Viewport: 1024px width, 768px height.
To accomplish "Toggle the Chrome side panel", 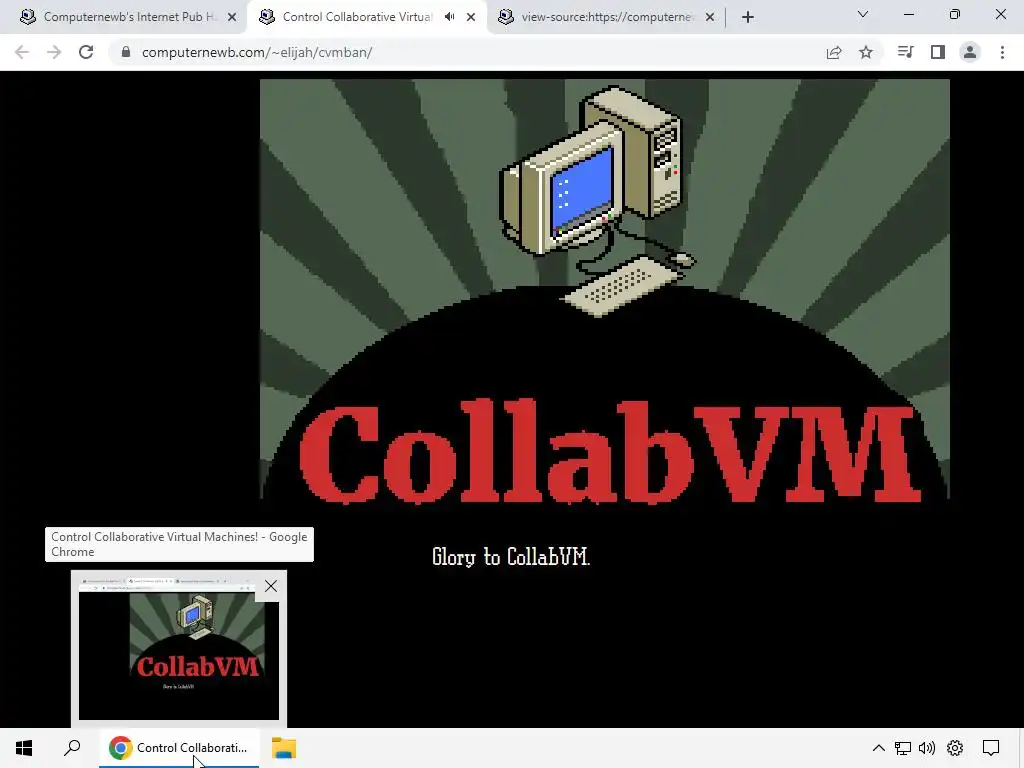I will click(938, 52).
